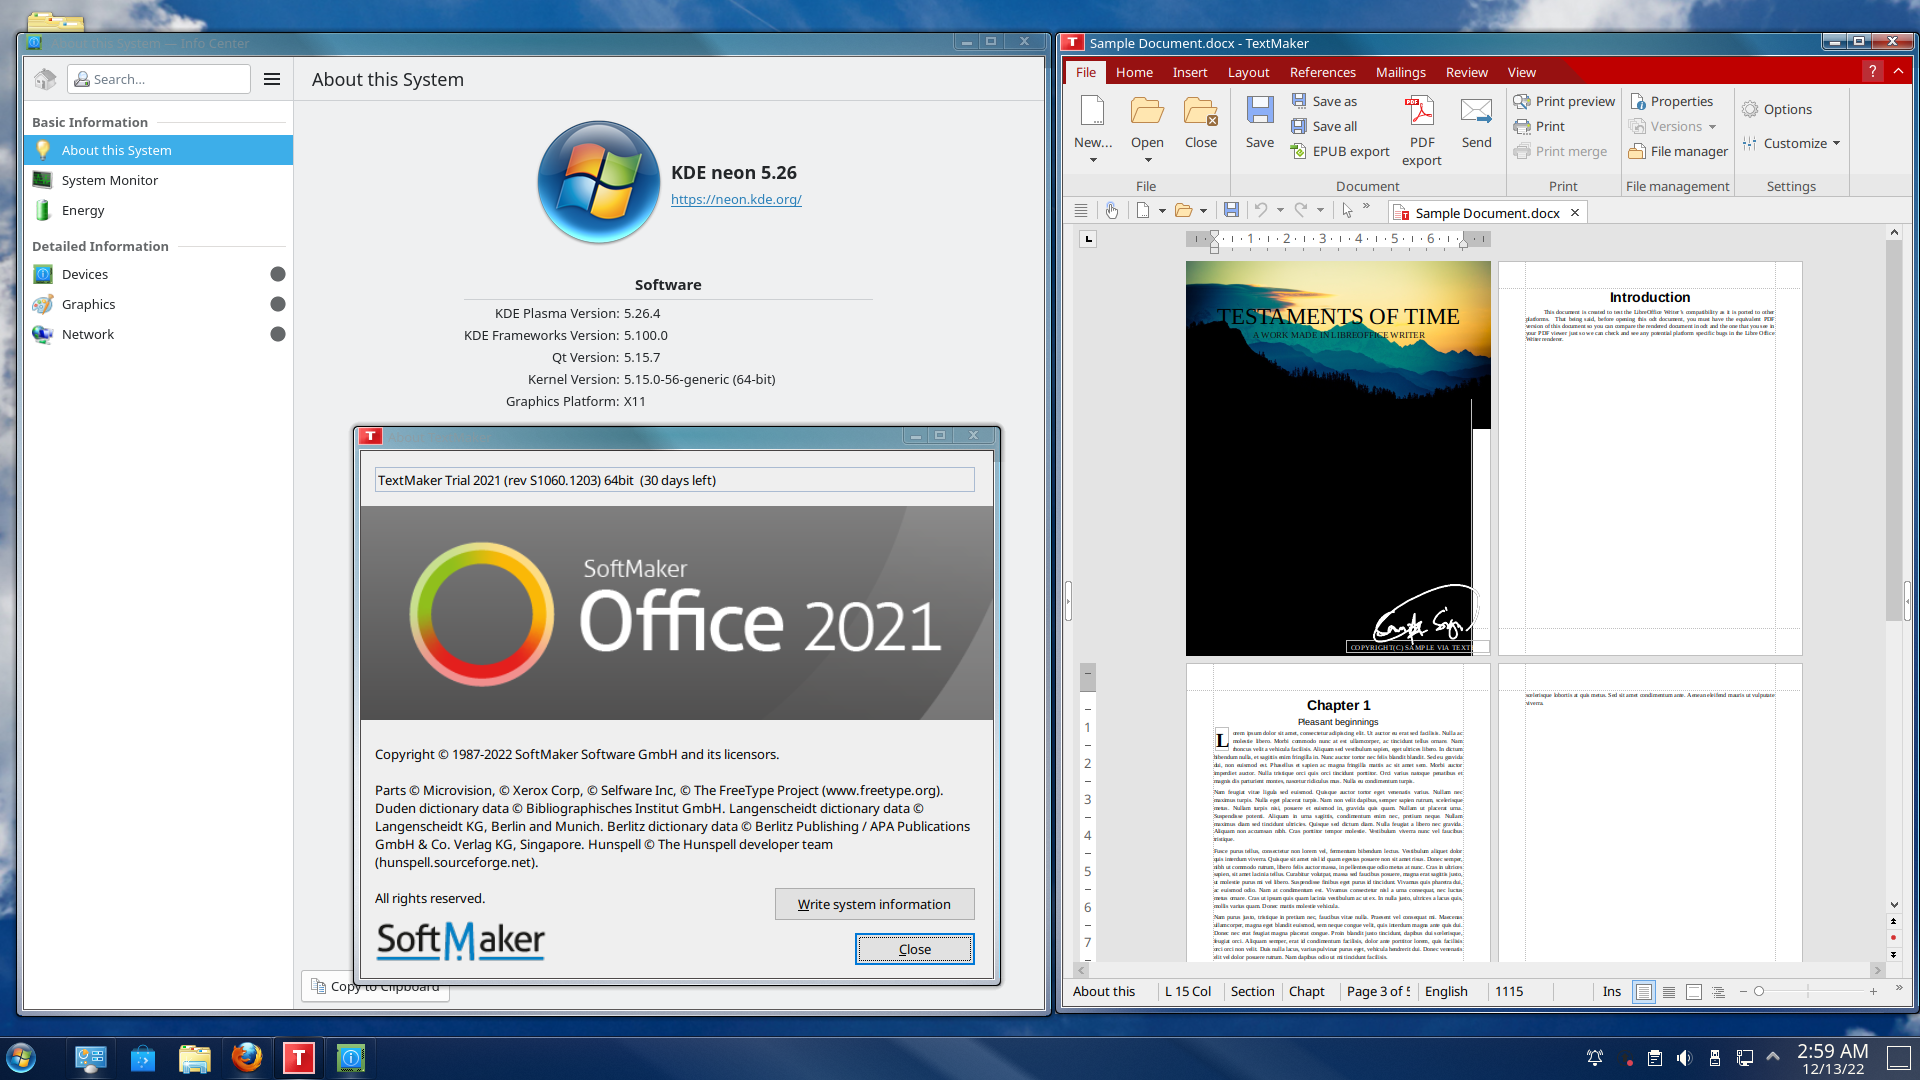Open Print preview from the ribbon
The image size is (1920, 1080).
click(x=1564, y=101)
